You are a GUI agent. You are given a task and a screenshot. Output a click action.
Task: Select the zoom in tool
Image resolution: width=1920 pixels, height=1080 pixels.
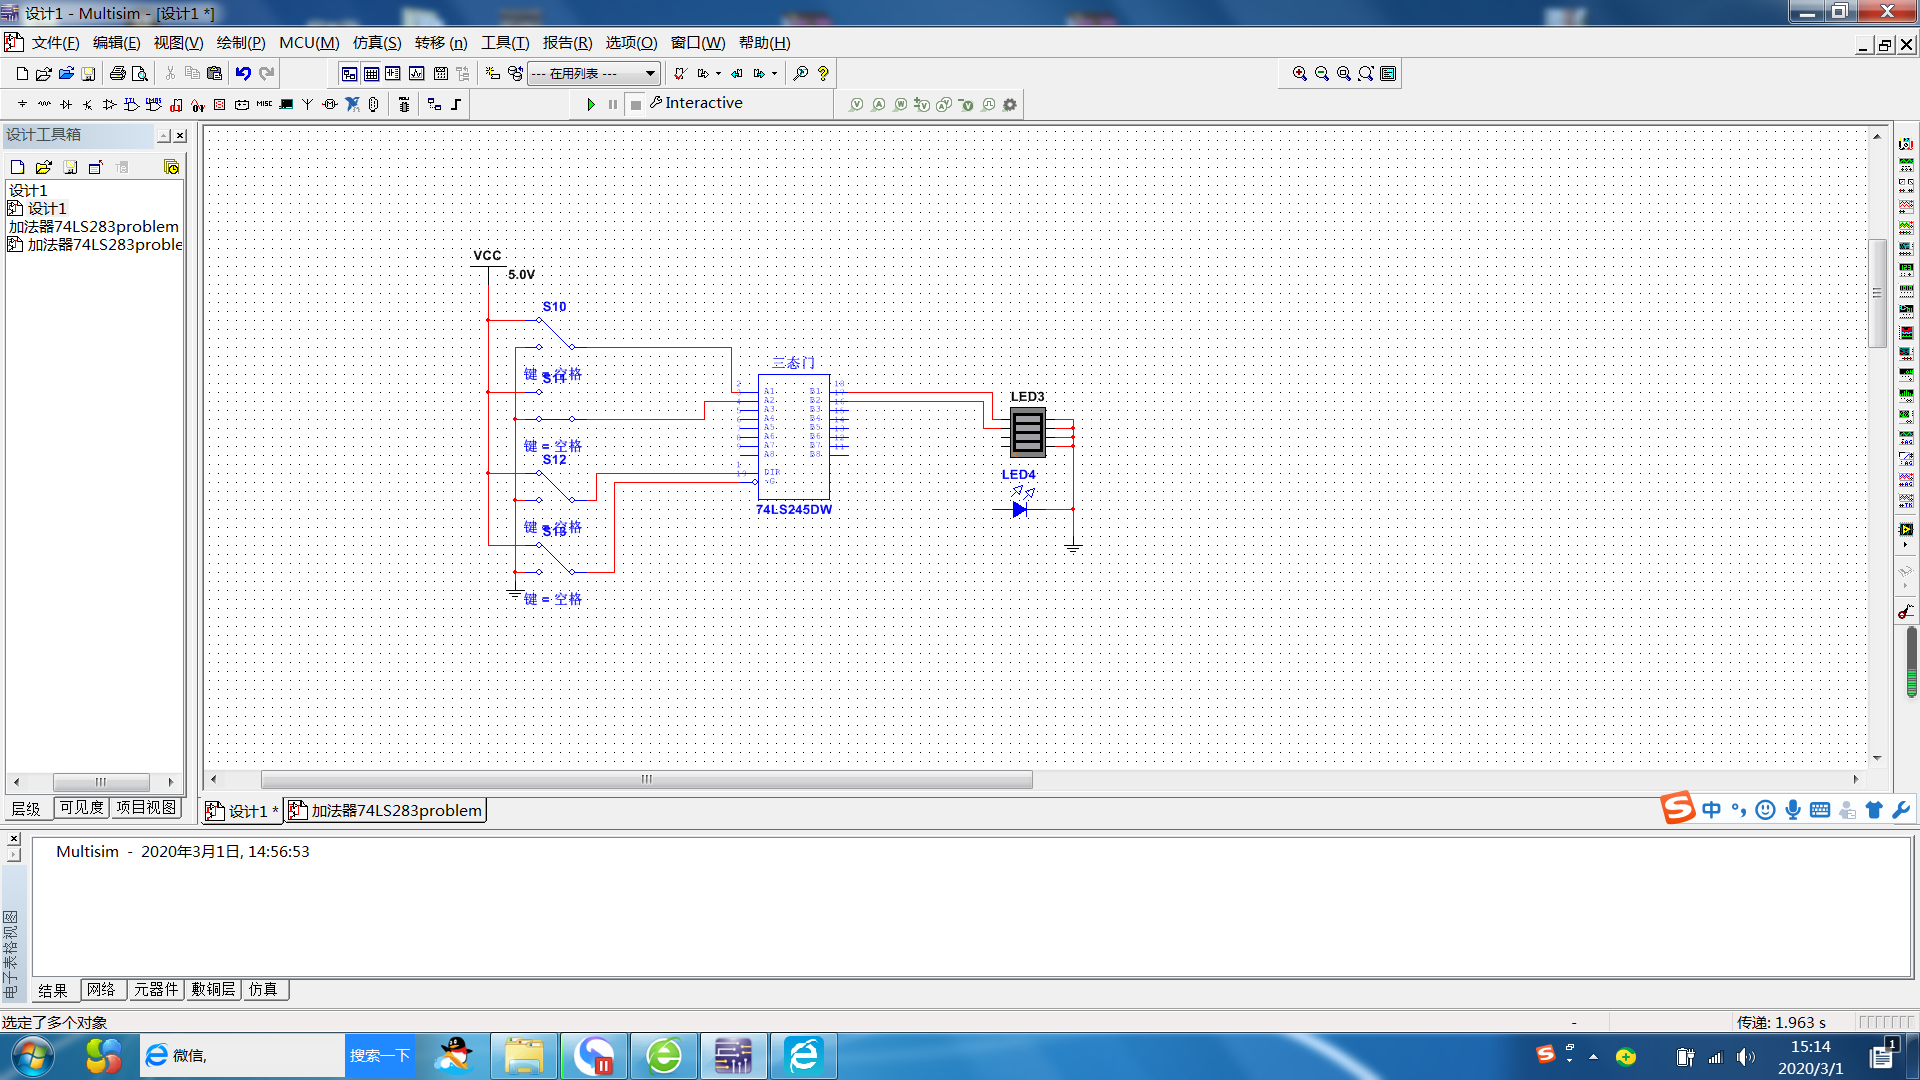(1299, 73)
